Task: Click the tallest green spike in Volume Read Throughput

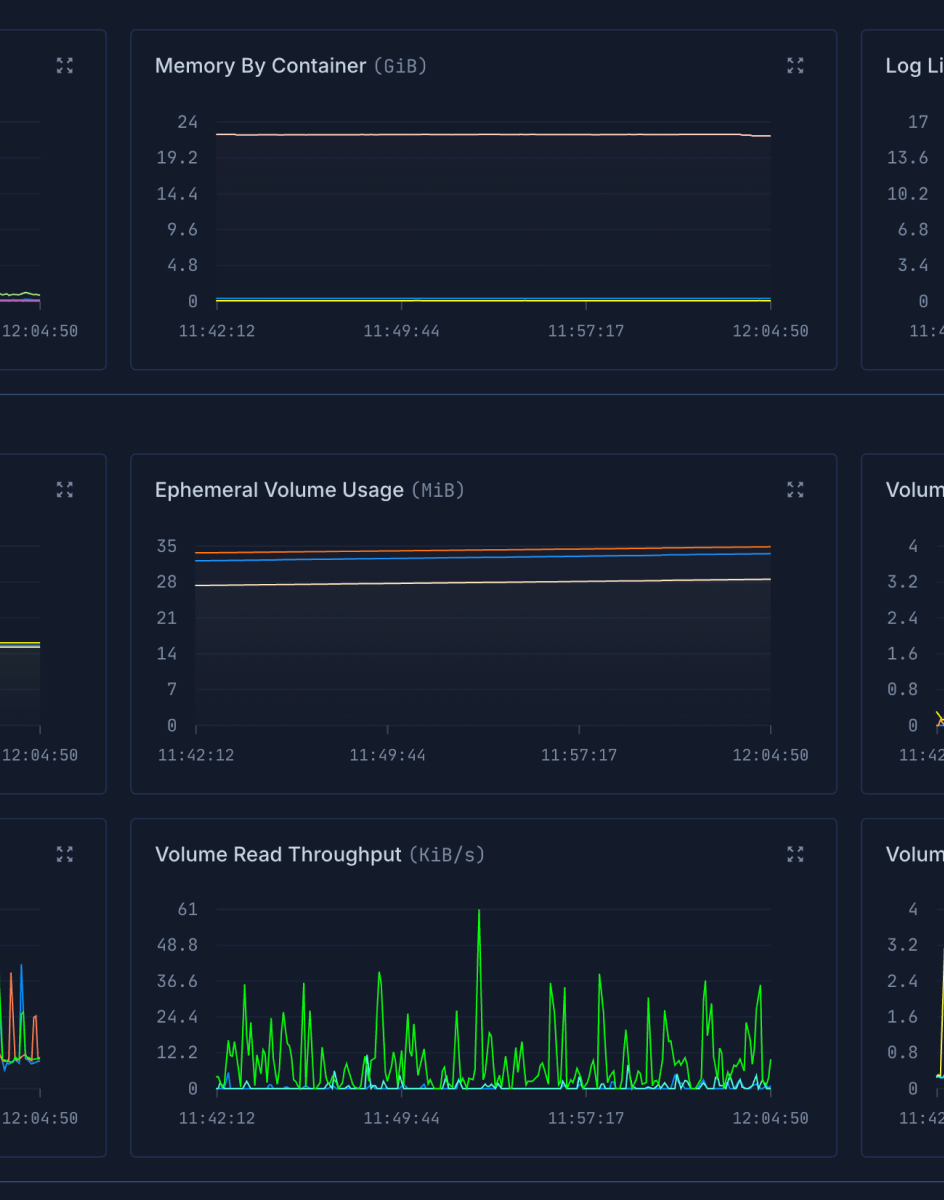Action: point(479,912)
